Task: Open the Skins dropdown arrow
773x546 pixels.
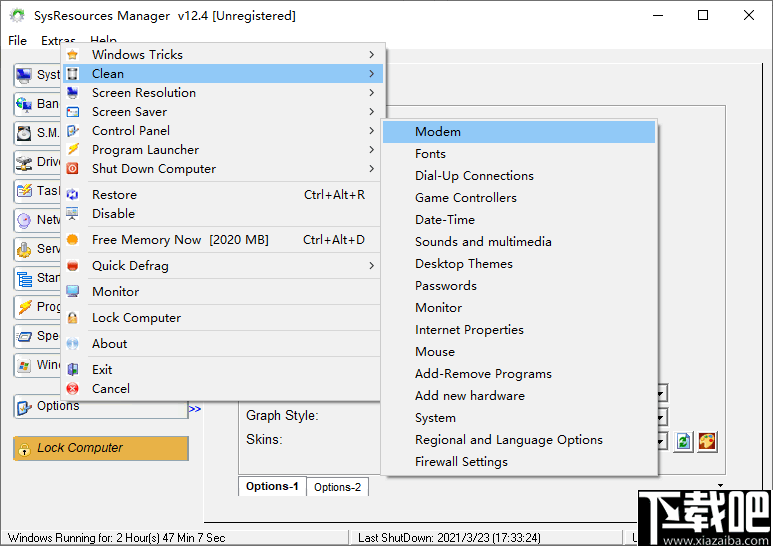Action: pyautogui.click(x=662, y=441)
